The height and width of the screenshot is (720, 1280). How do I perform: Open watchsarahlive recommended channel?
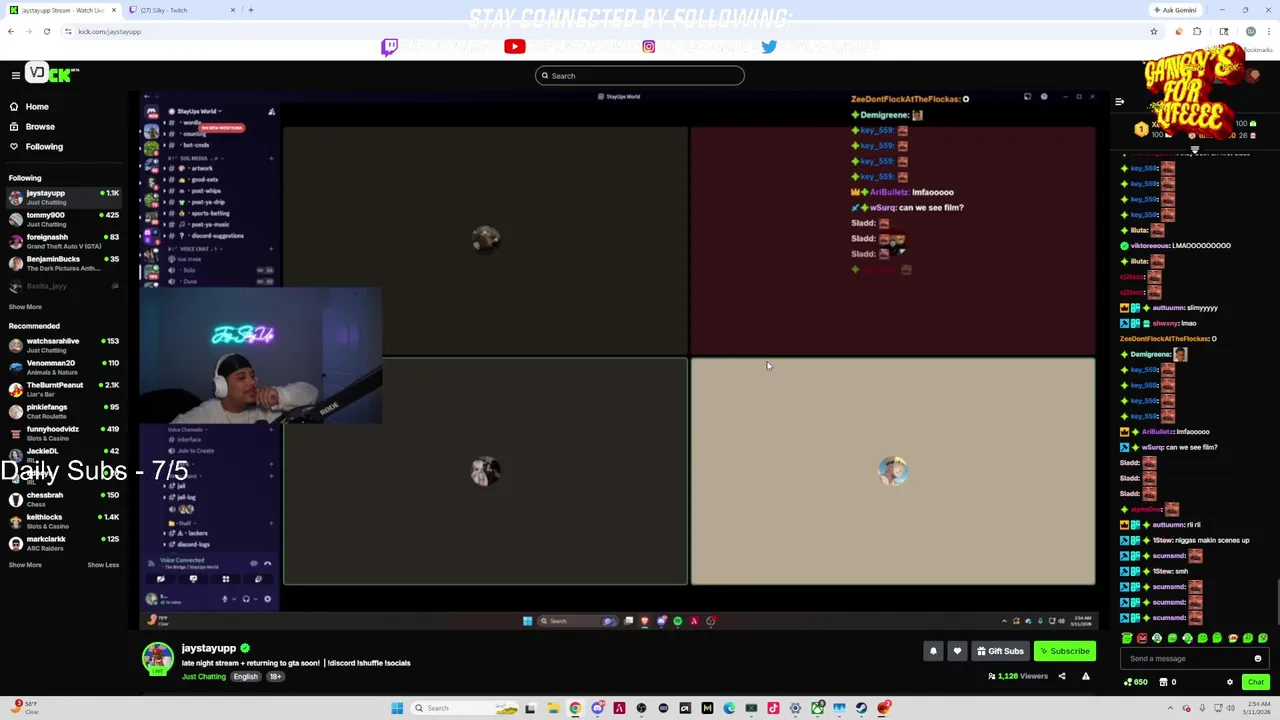[x=62, y=345]
